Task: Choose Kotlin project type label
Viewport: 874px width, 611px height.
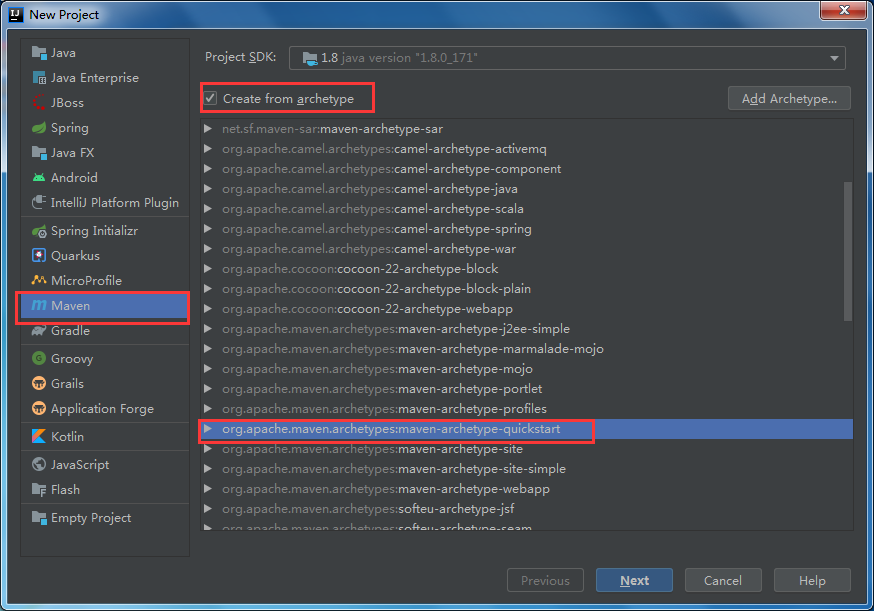Action: point(67,437)
